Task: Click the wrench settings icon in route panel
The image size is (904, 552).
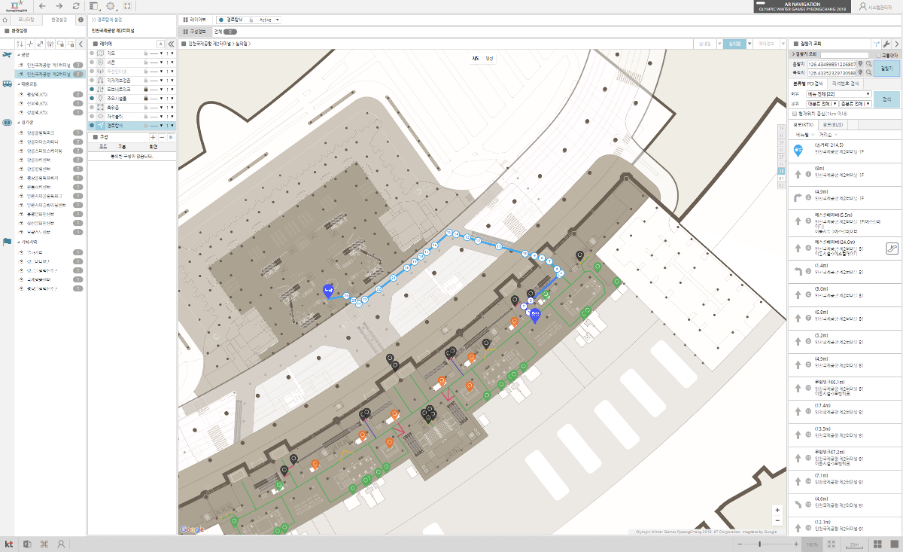Action: point(886,45)
